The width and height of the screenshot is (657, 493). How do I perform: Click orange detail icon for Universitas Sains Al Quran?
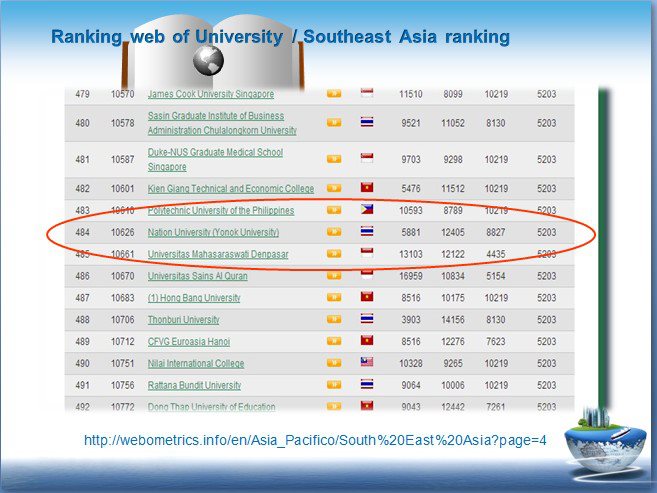[334, 275]
